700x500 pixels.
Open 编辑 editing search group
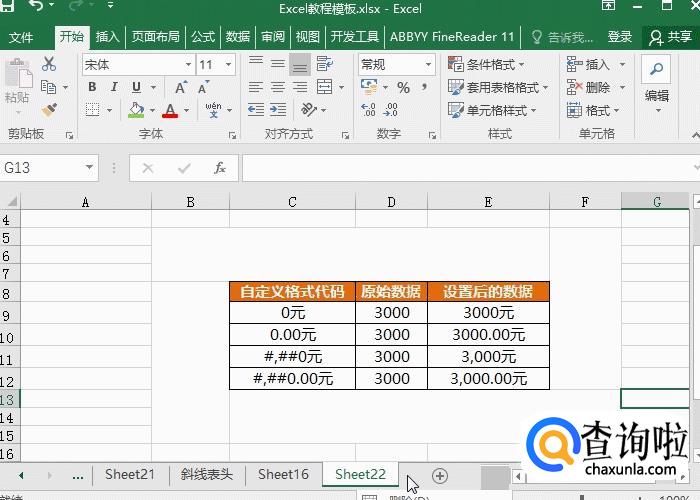[x=656, y=85]
